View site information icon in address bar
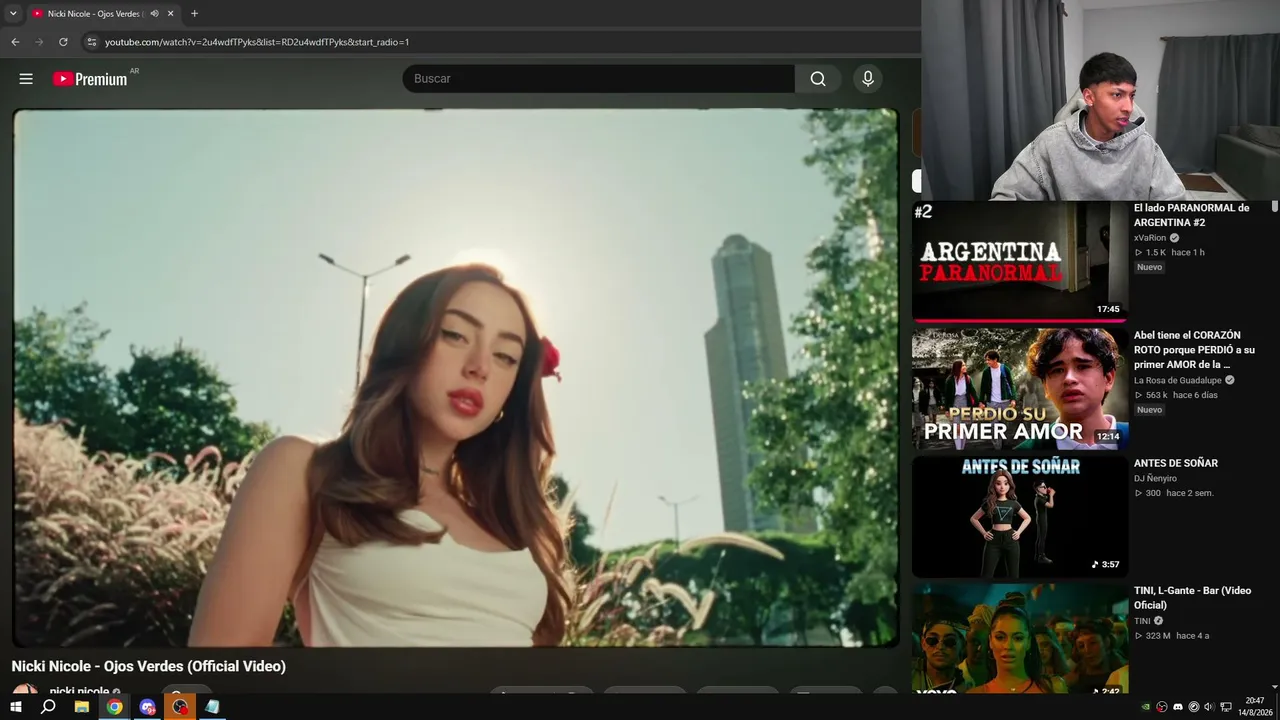 [x=91, y=42]
